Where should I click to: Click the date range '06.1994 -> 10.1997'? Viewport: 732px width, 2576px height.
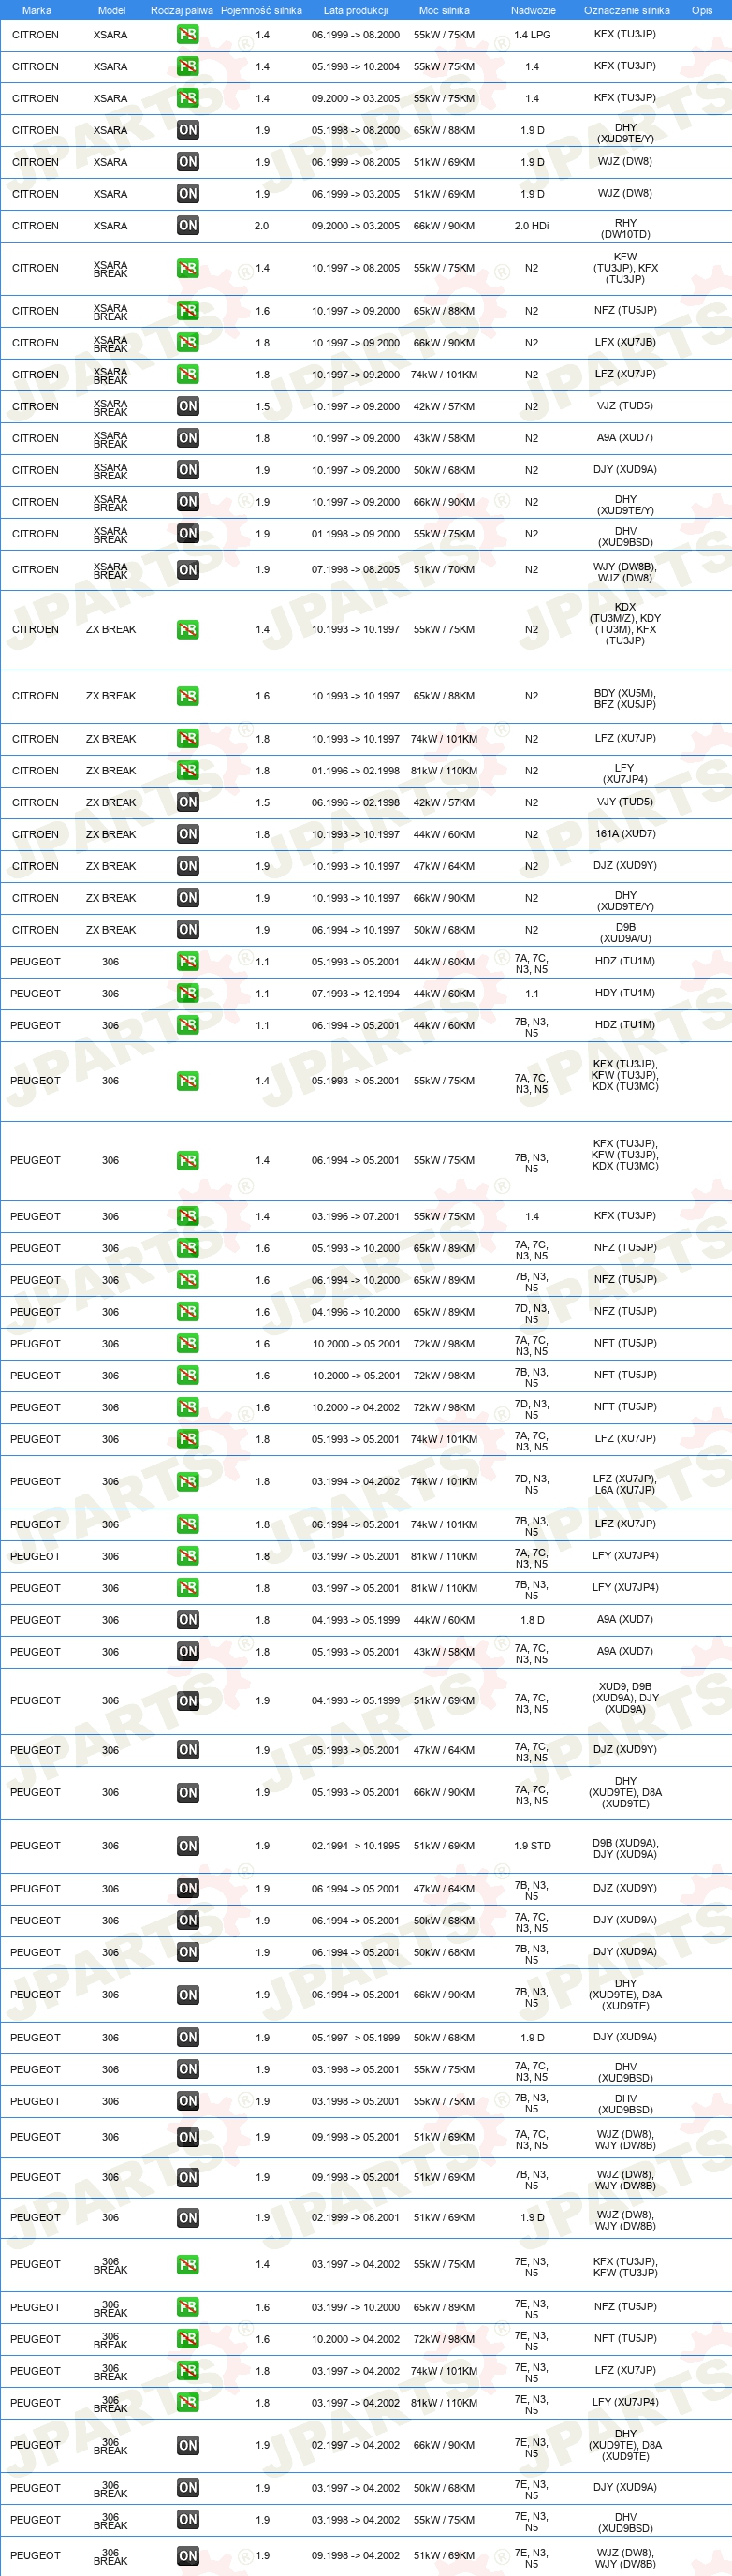(355, 930)
